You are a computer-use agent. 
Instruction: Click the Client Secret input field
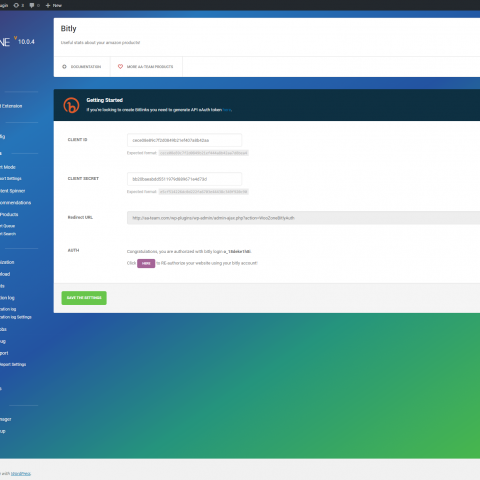coord(184,179)
